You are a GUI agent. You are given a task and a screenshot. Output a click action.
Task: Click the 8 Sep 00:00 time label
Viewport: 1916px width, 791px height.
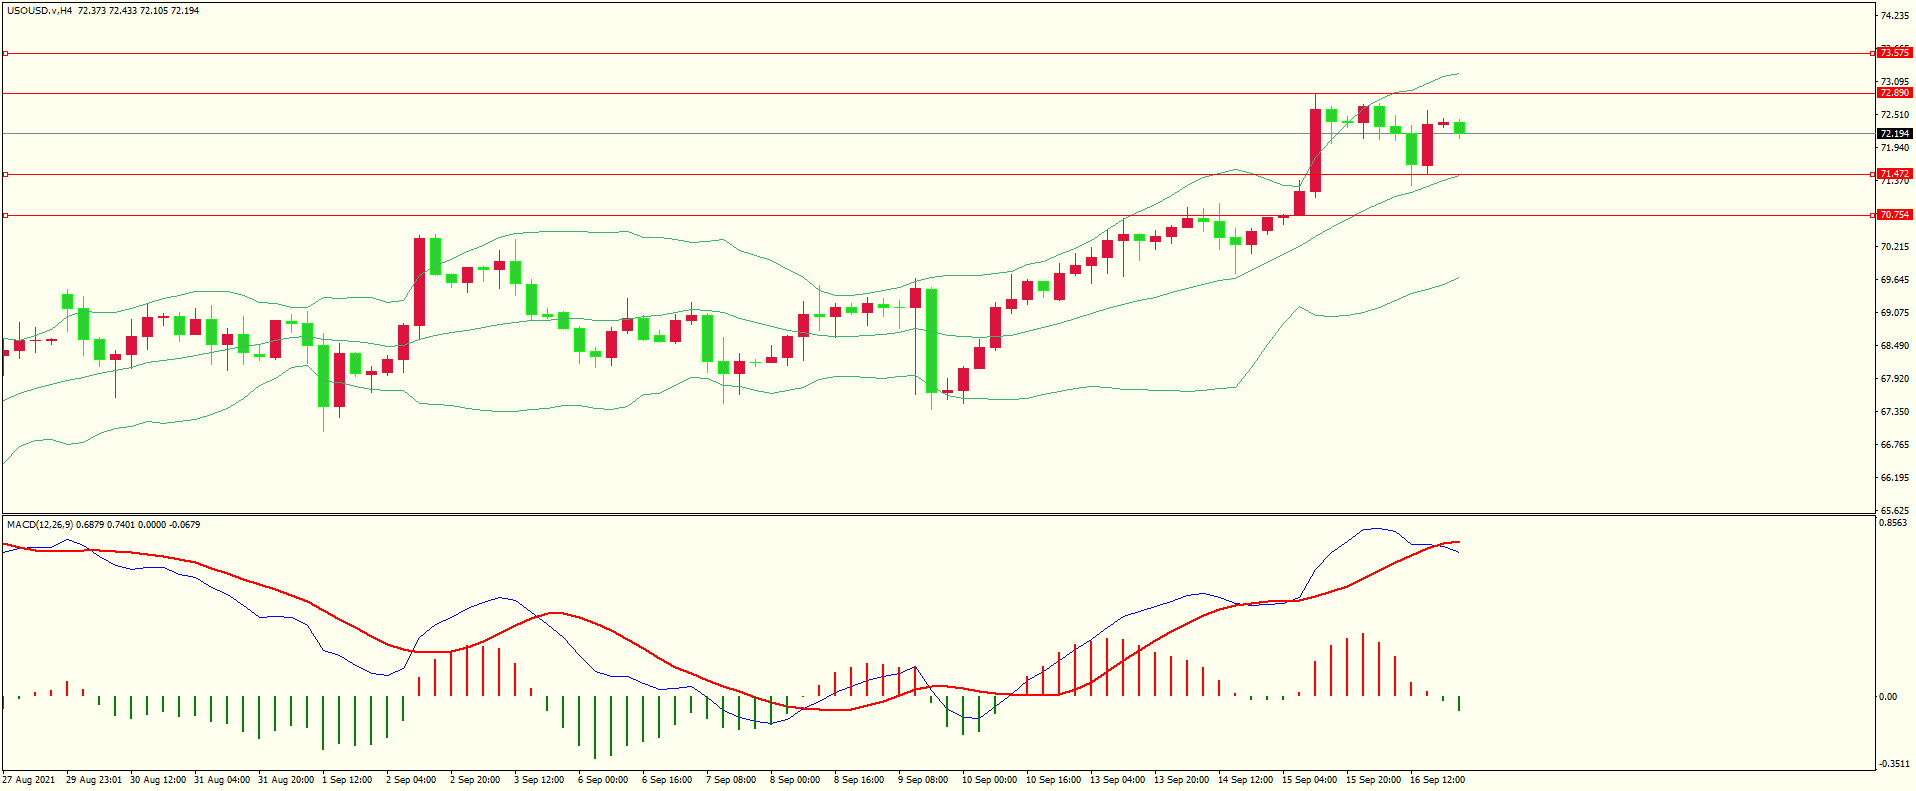(795, 780)
